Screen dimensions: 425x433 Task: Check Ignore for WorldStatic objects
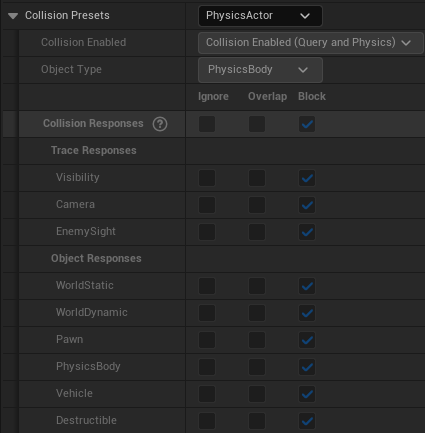pos(207,286)
